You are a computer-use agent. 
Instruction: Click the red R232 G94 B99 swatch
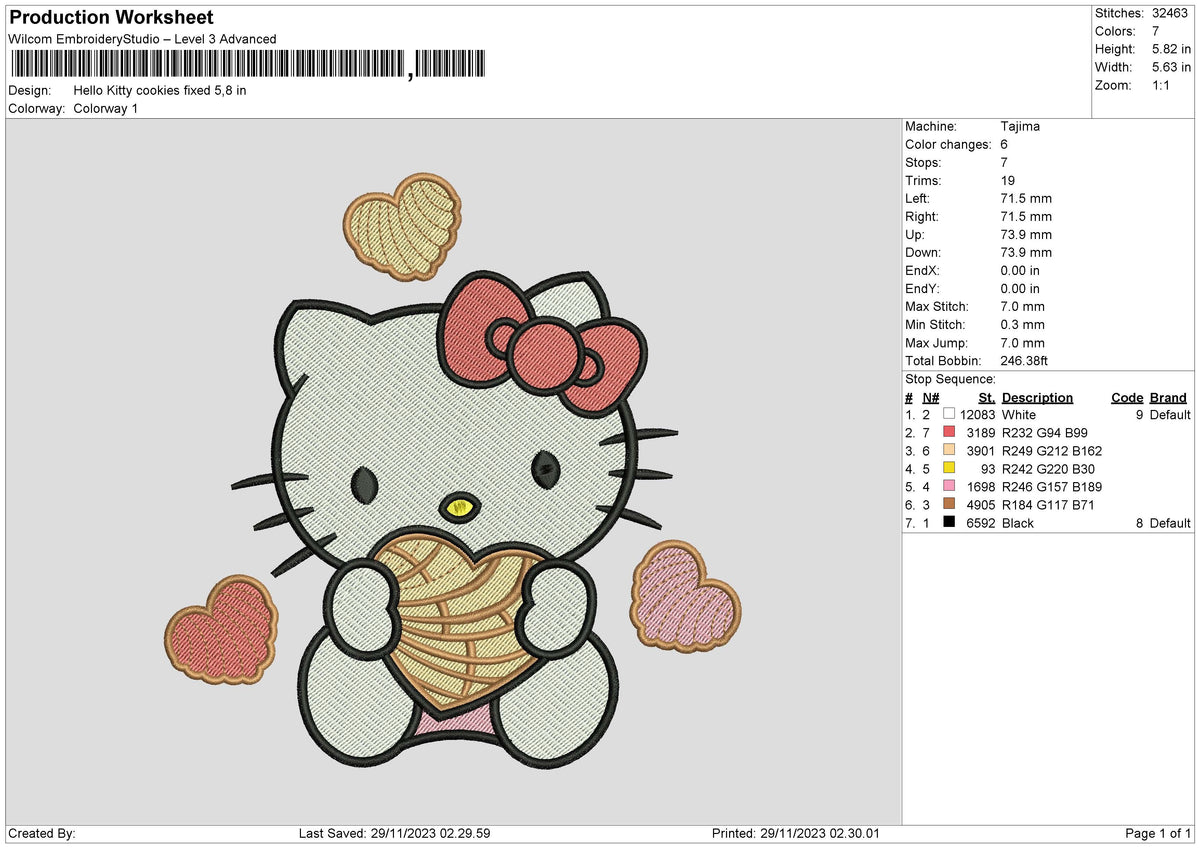click(x=949, y=432)
